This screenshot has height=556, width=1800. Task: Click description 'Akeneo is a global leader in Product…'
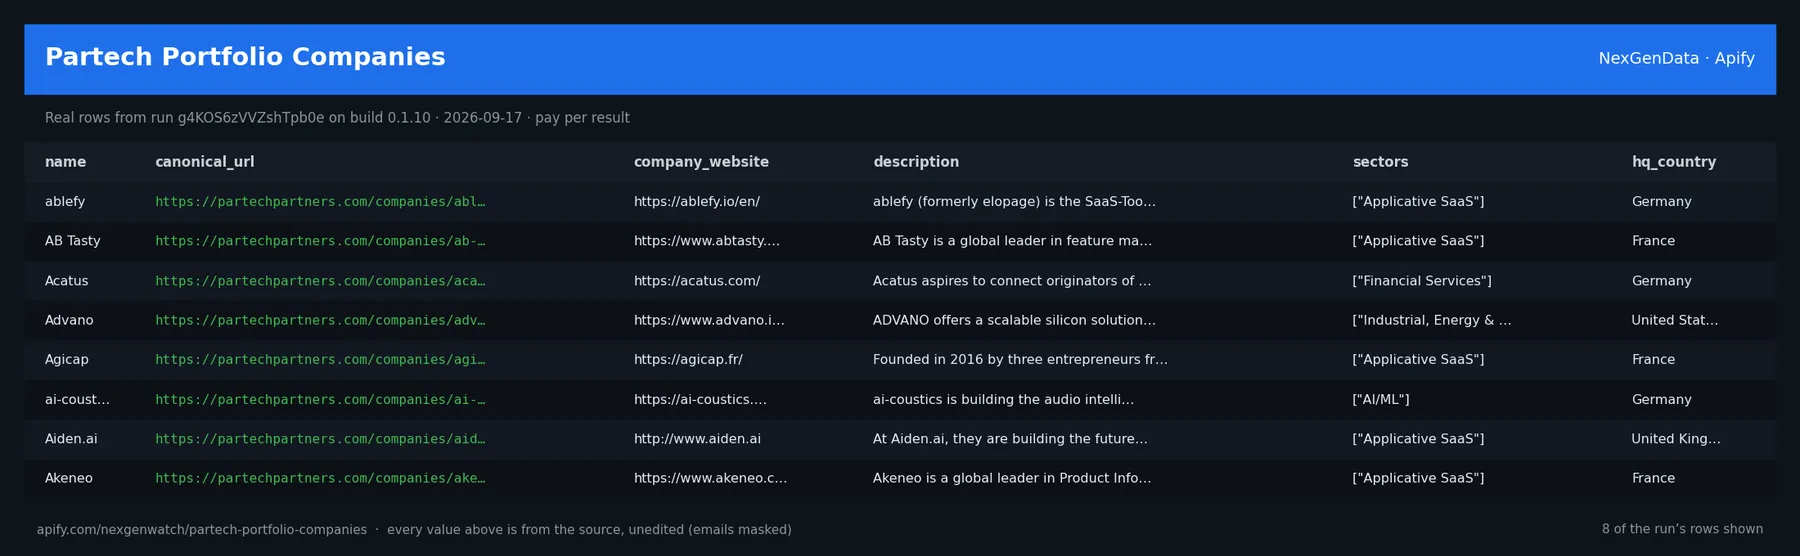[x=1012, y=478]
